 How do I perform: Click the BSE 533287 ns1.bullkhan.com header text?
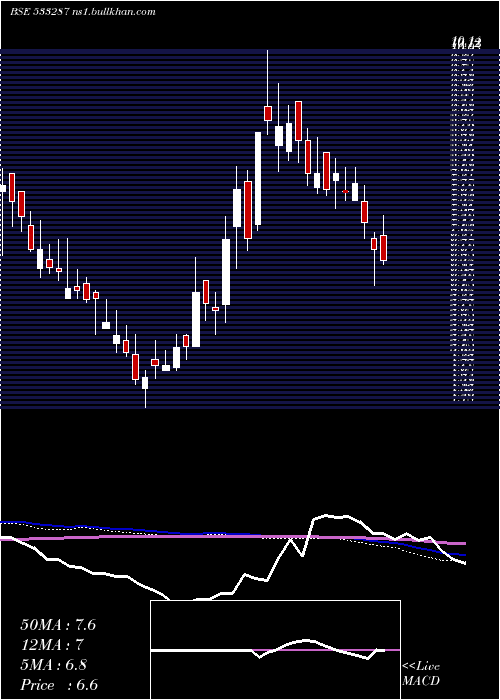(83, 12)
